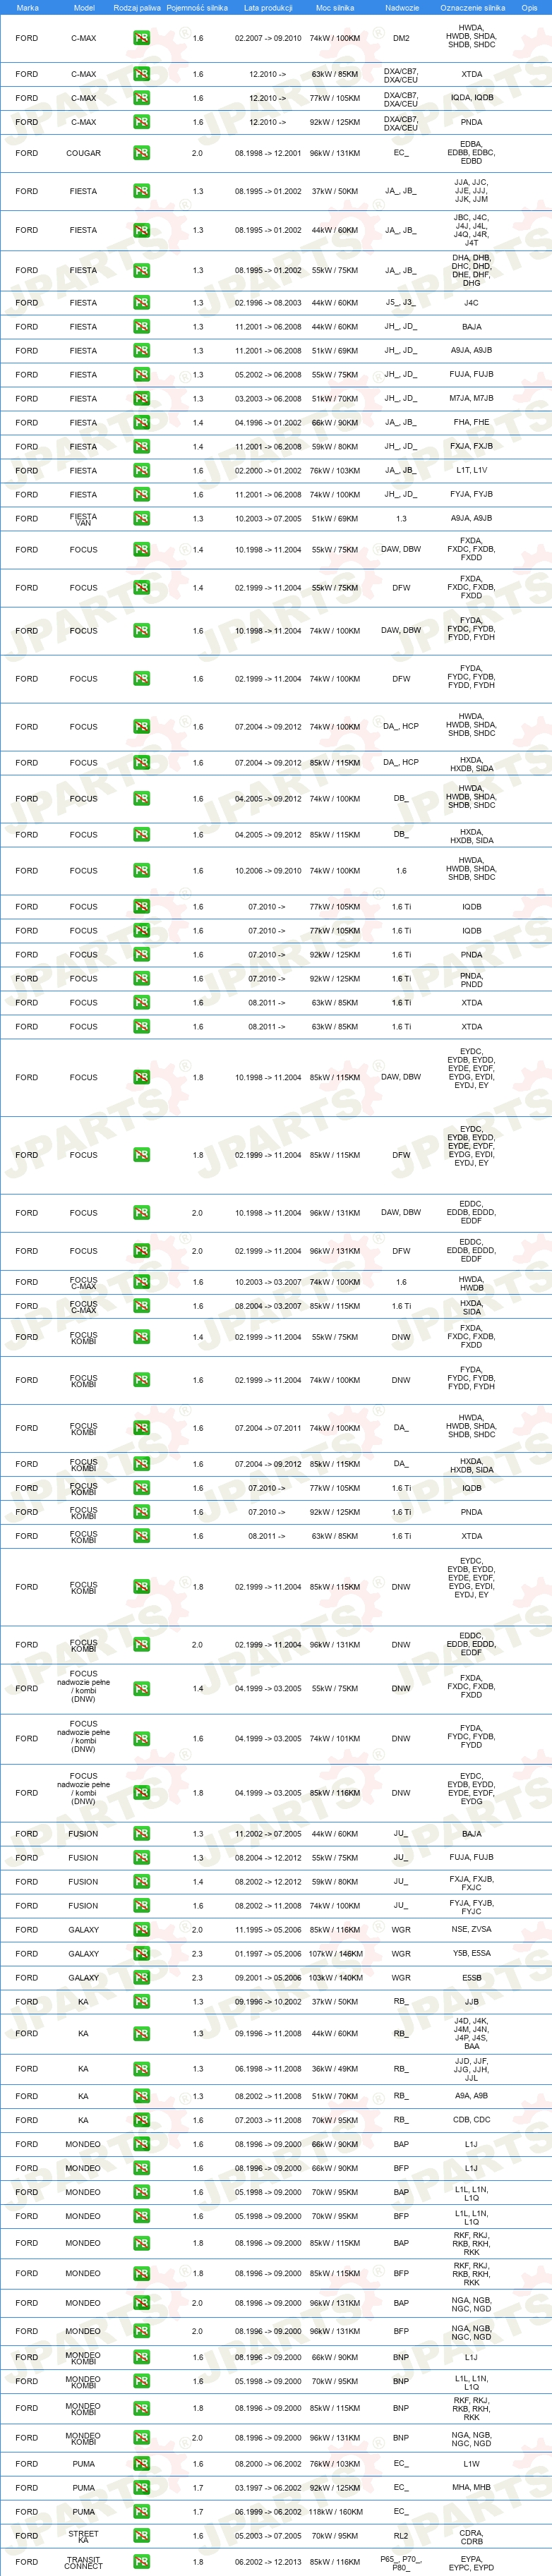
Task: Click fuel icon in KA JJB row
Action: click(x=141, y=2002)
